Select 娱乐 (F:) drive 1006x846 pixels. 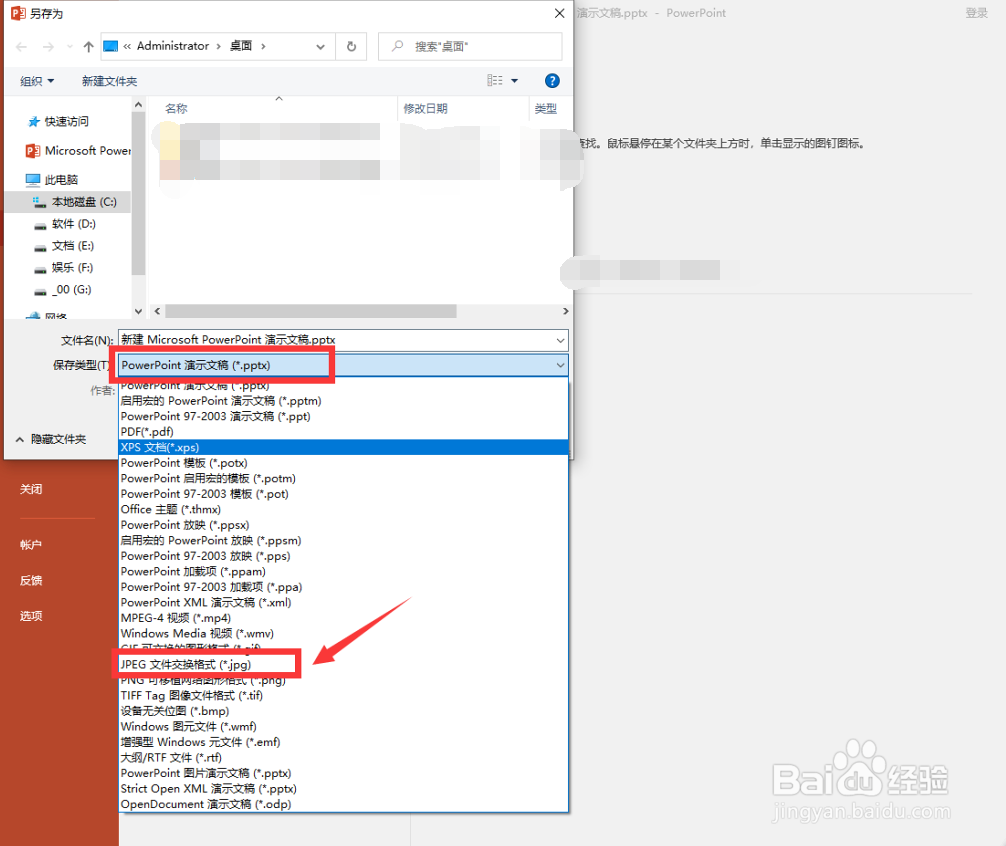tap(64, 267)
